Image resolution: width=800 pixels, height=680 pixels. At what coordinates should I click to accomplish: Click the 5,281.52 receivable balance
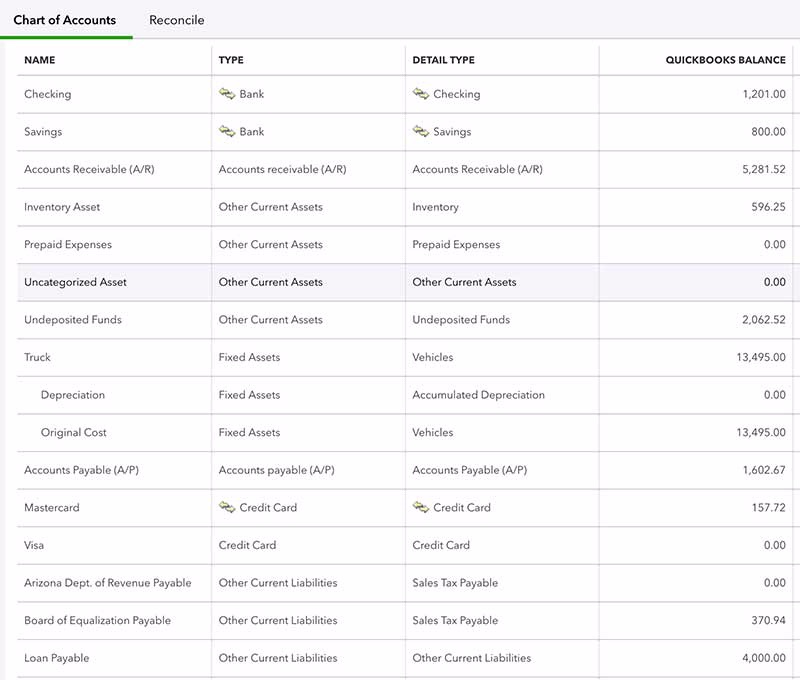coord(764,169)
